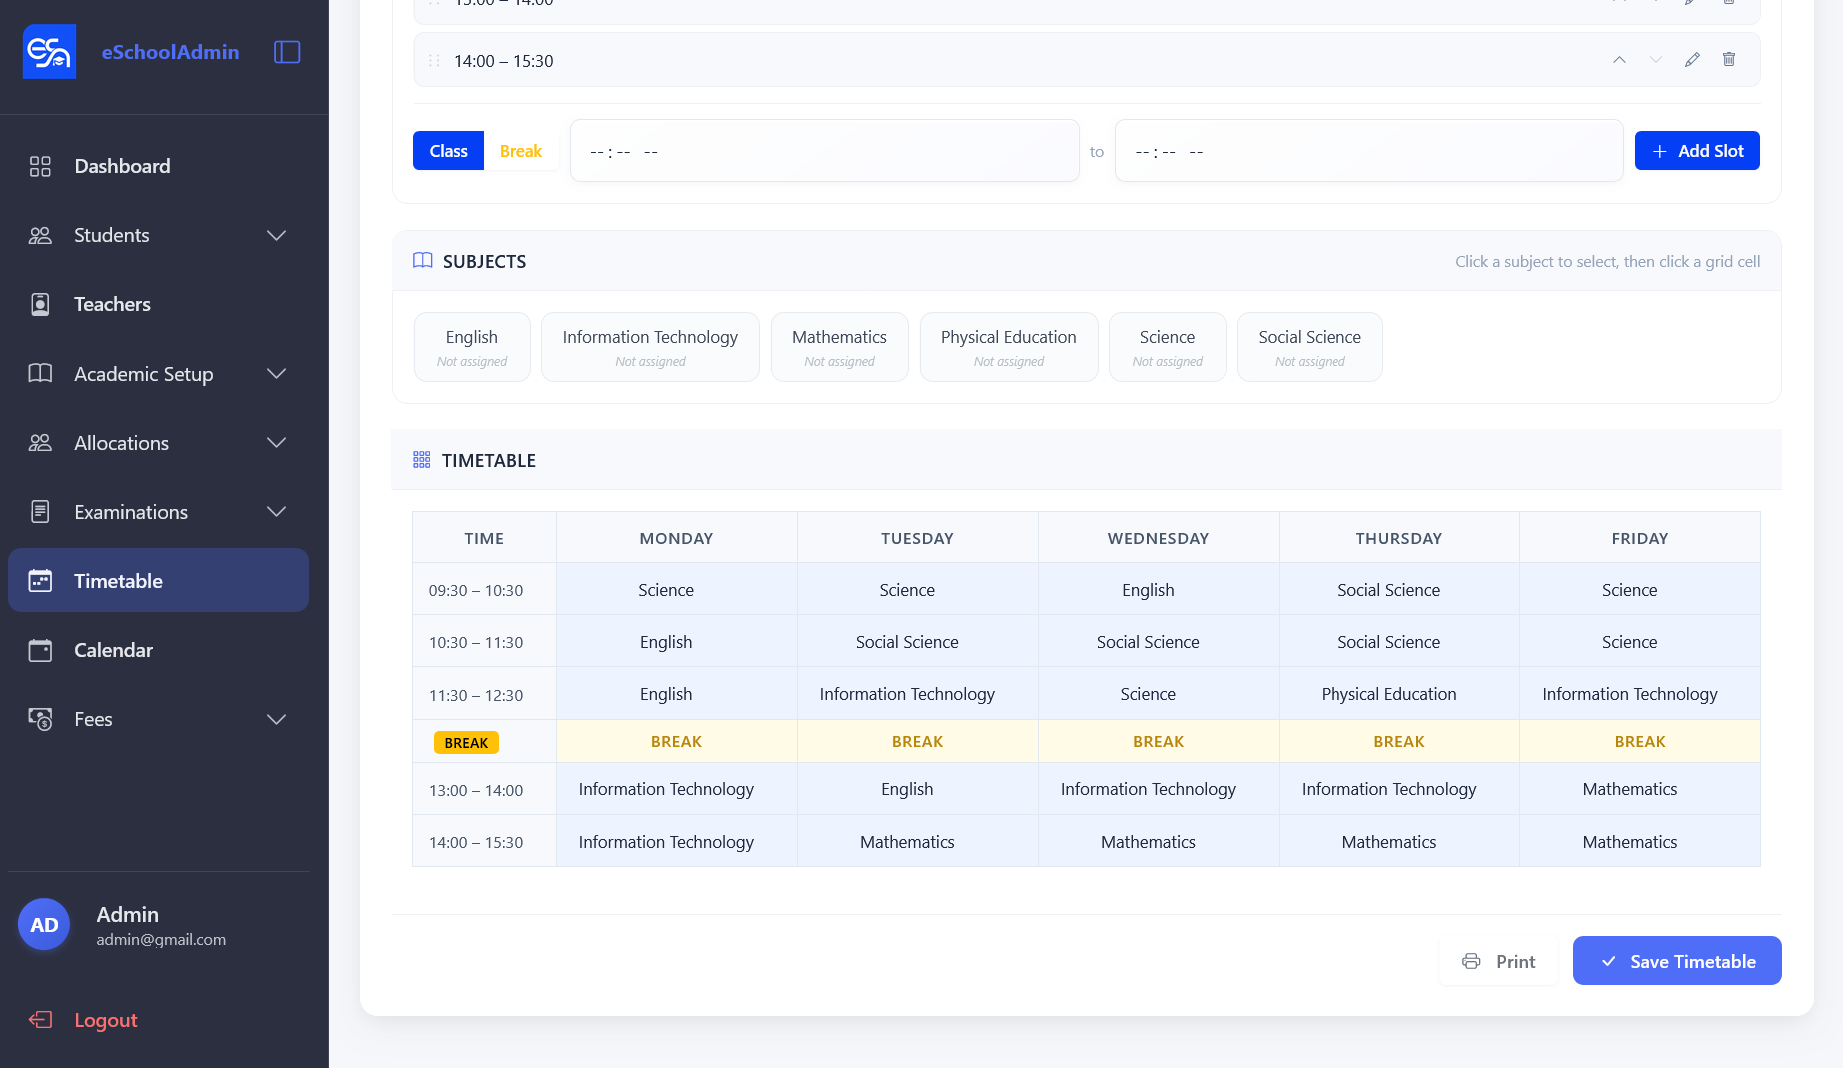Open Dashboard from the sidebar
The width and height of the screenshot is (1844, 1068).
pos(158,166)
